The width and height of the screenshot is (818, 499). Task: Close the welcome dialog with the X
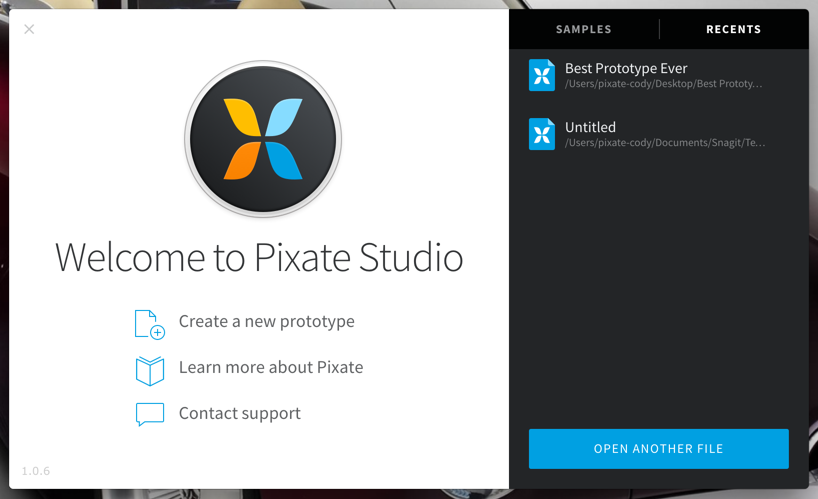click(x=29, y=29)
